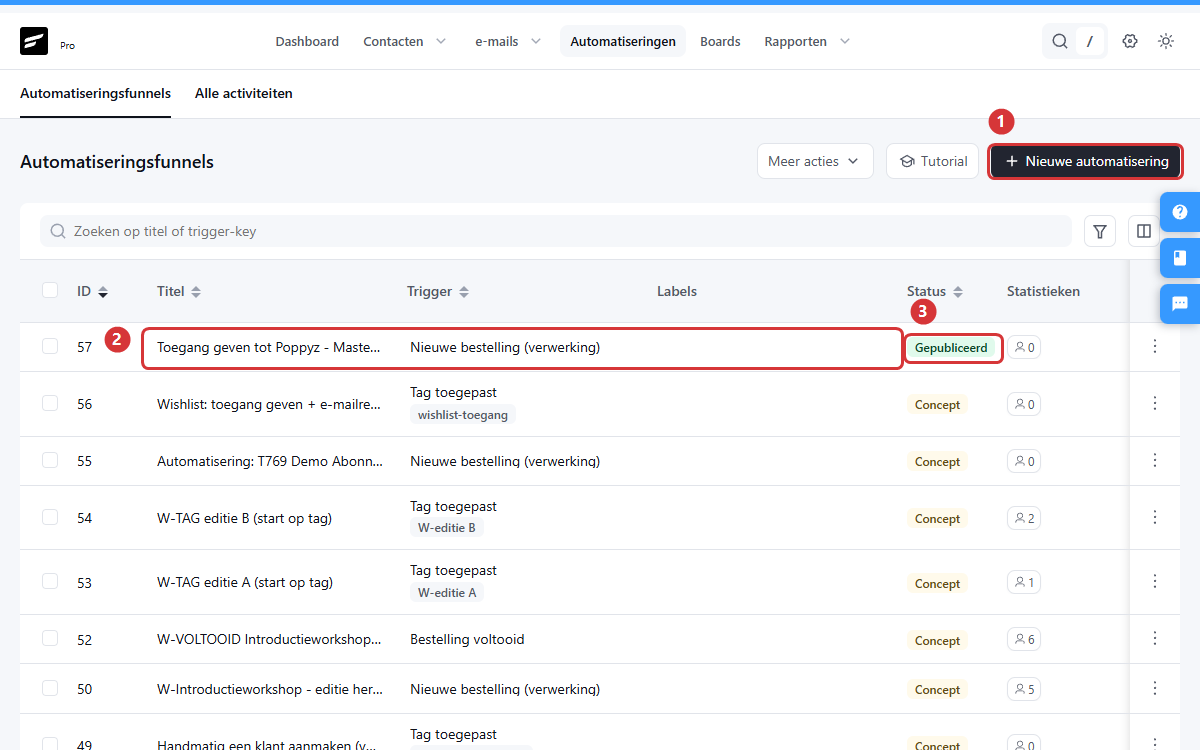Viewport: 1200px width, 750px height.
Task: Expand the e-mails menu chevron
Action: (536, 41)
